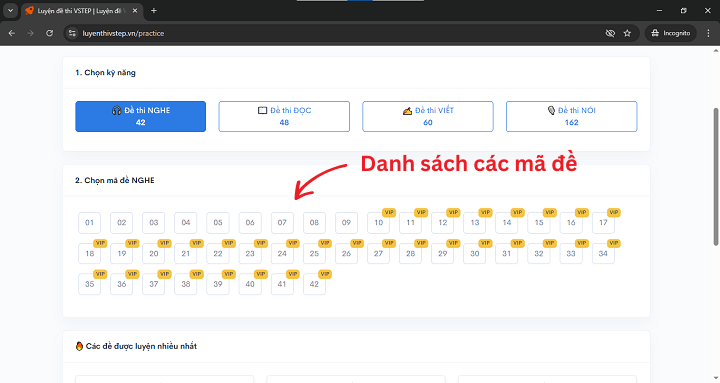
Task: Start VIP test code 38
Action: point(186,284)
